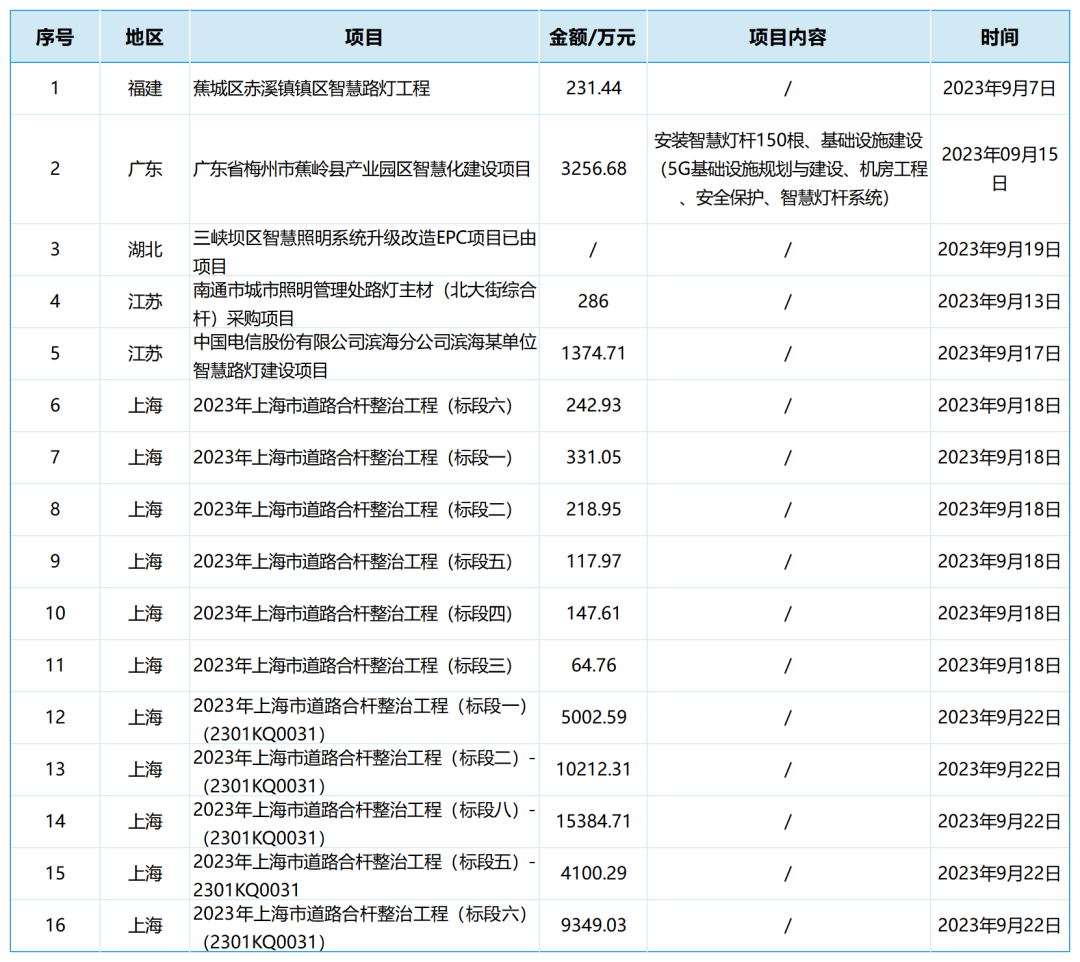The height and width of the screenshot is (962, 1080).
Task: Select the amount cell 3256.68
Action: (593, 168)
